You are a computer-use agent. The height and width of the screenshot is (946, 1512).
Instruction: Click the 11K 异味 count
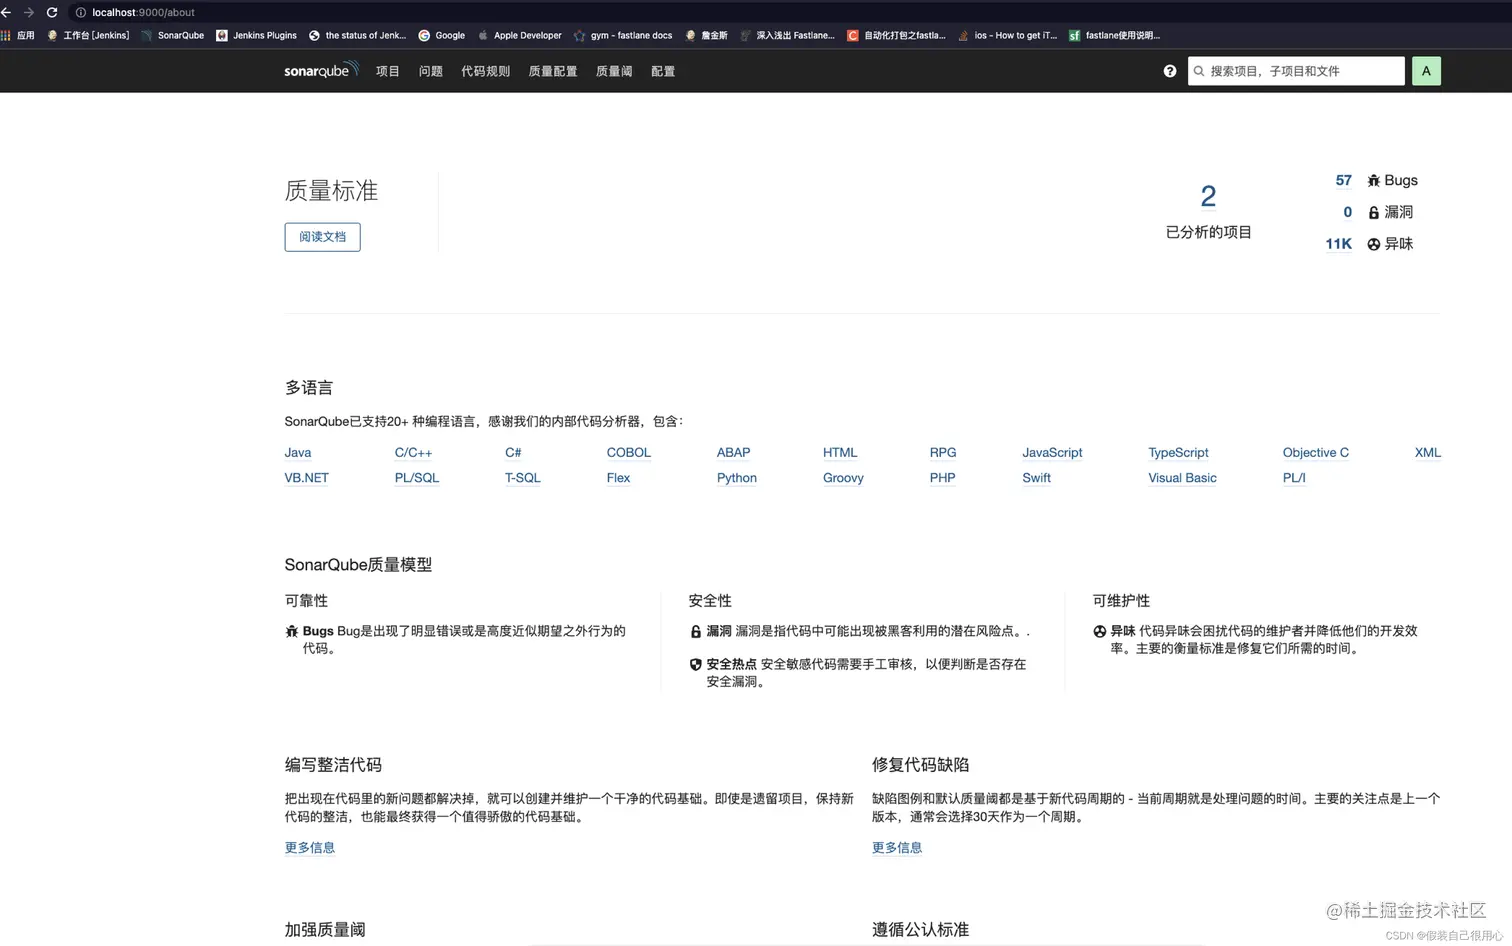point(1338,244)
